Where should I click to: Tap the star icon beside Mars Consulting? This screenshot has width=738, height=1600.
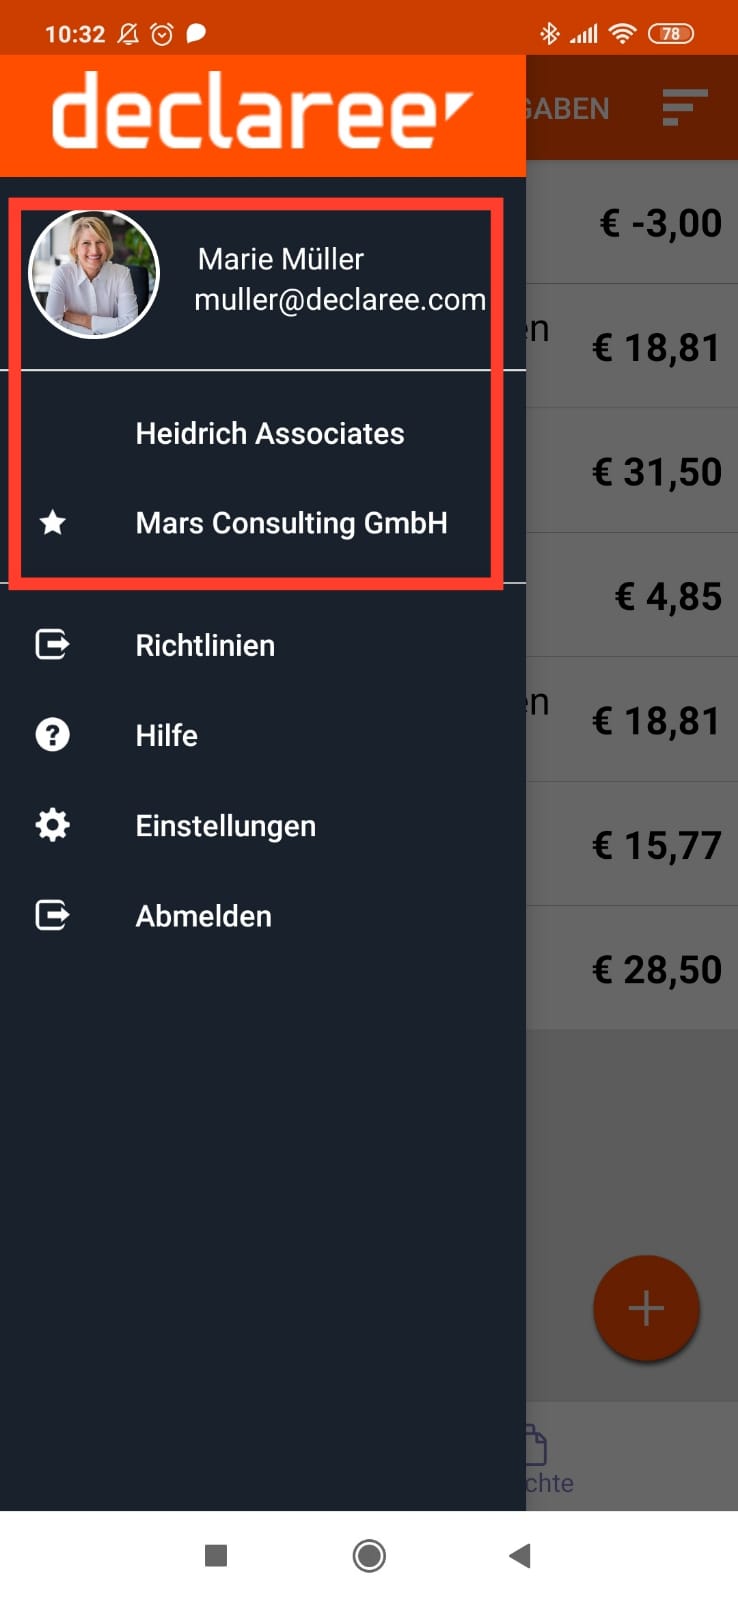53,522
